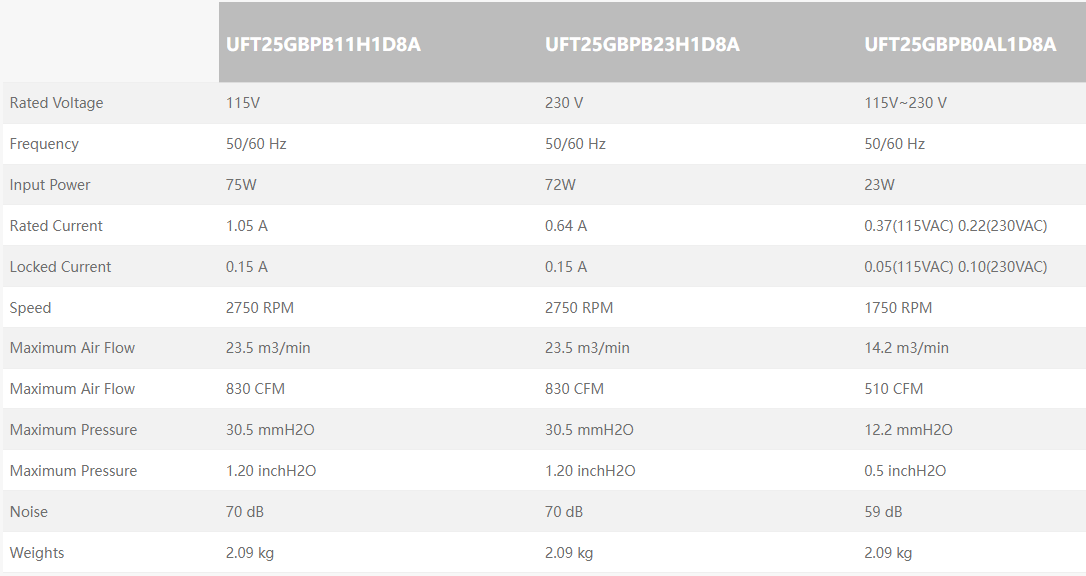Click the 75W input power value
Viewport: 1086px width, 576px height.
241,185
